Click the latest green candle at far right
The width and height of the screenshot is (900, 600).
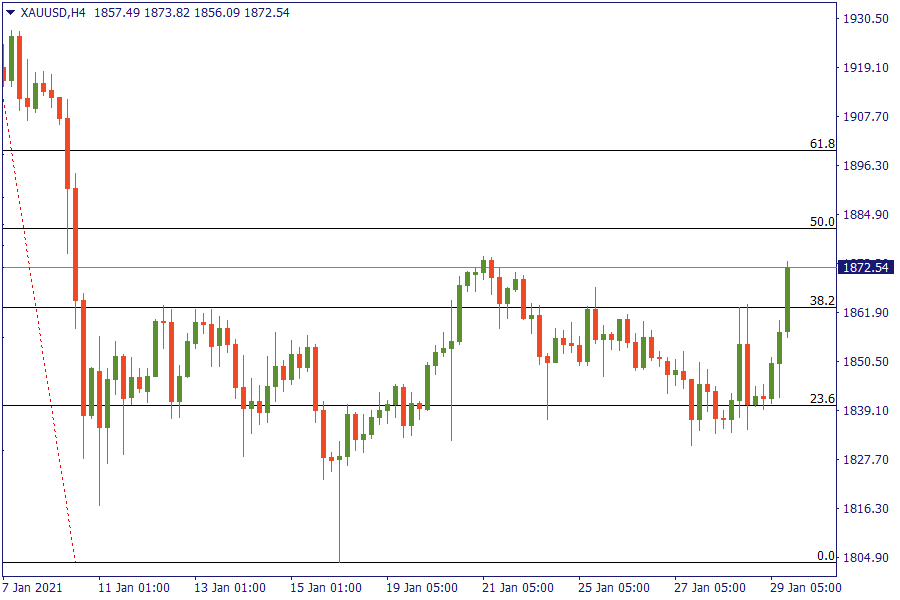coord(788,300)
